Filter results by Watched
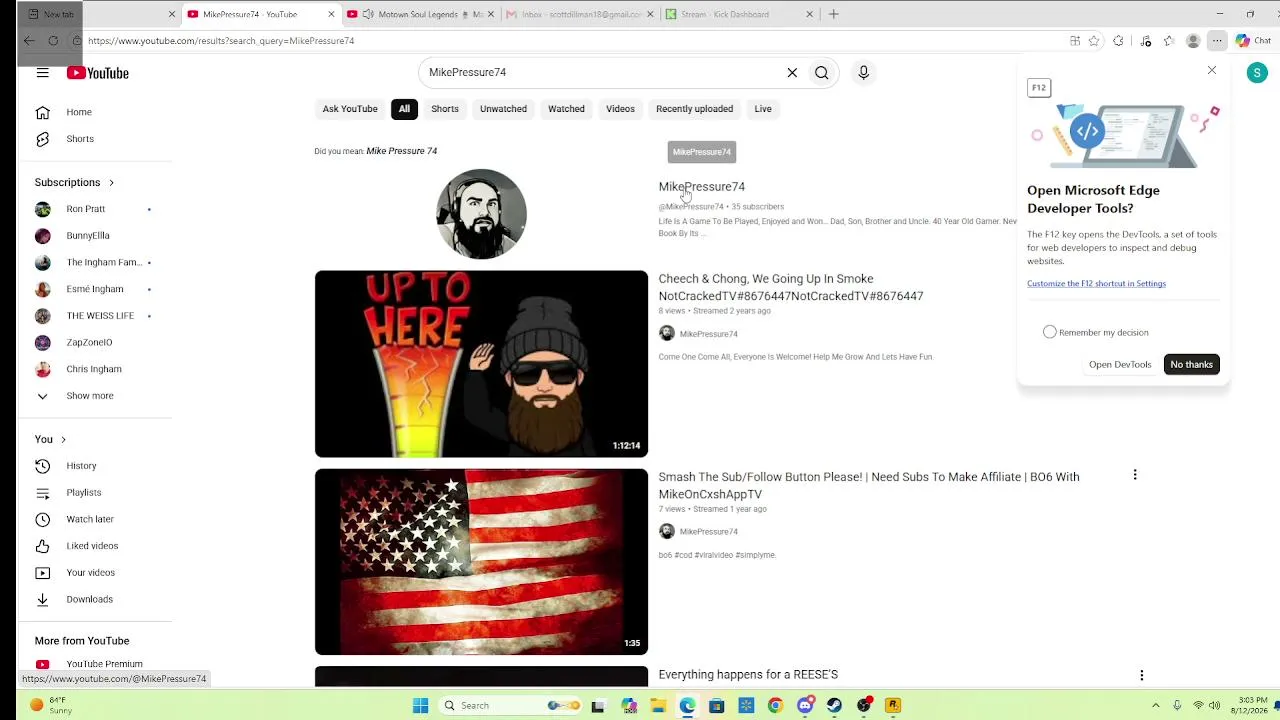1280x720 pixels. pyautogui.click(x=566, y=109)
